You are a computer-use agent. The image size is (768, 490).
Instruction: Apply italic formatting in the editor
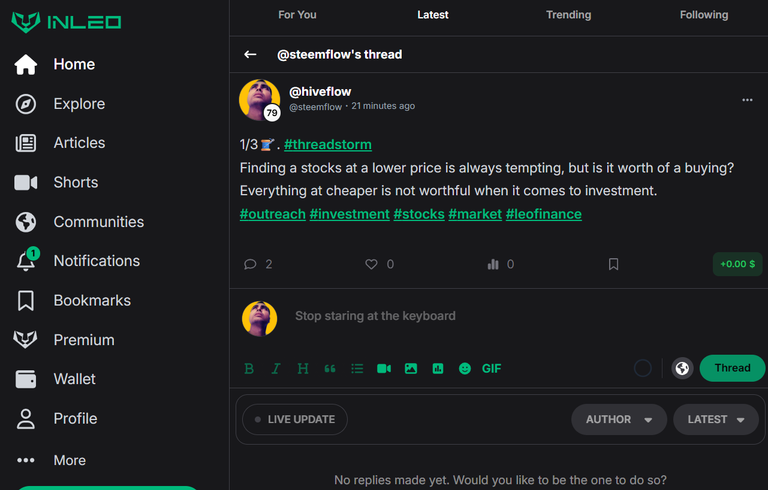[276, 368]
